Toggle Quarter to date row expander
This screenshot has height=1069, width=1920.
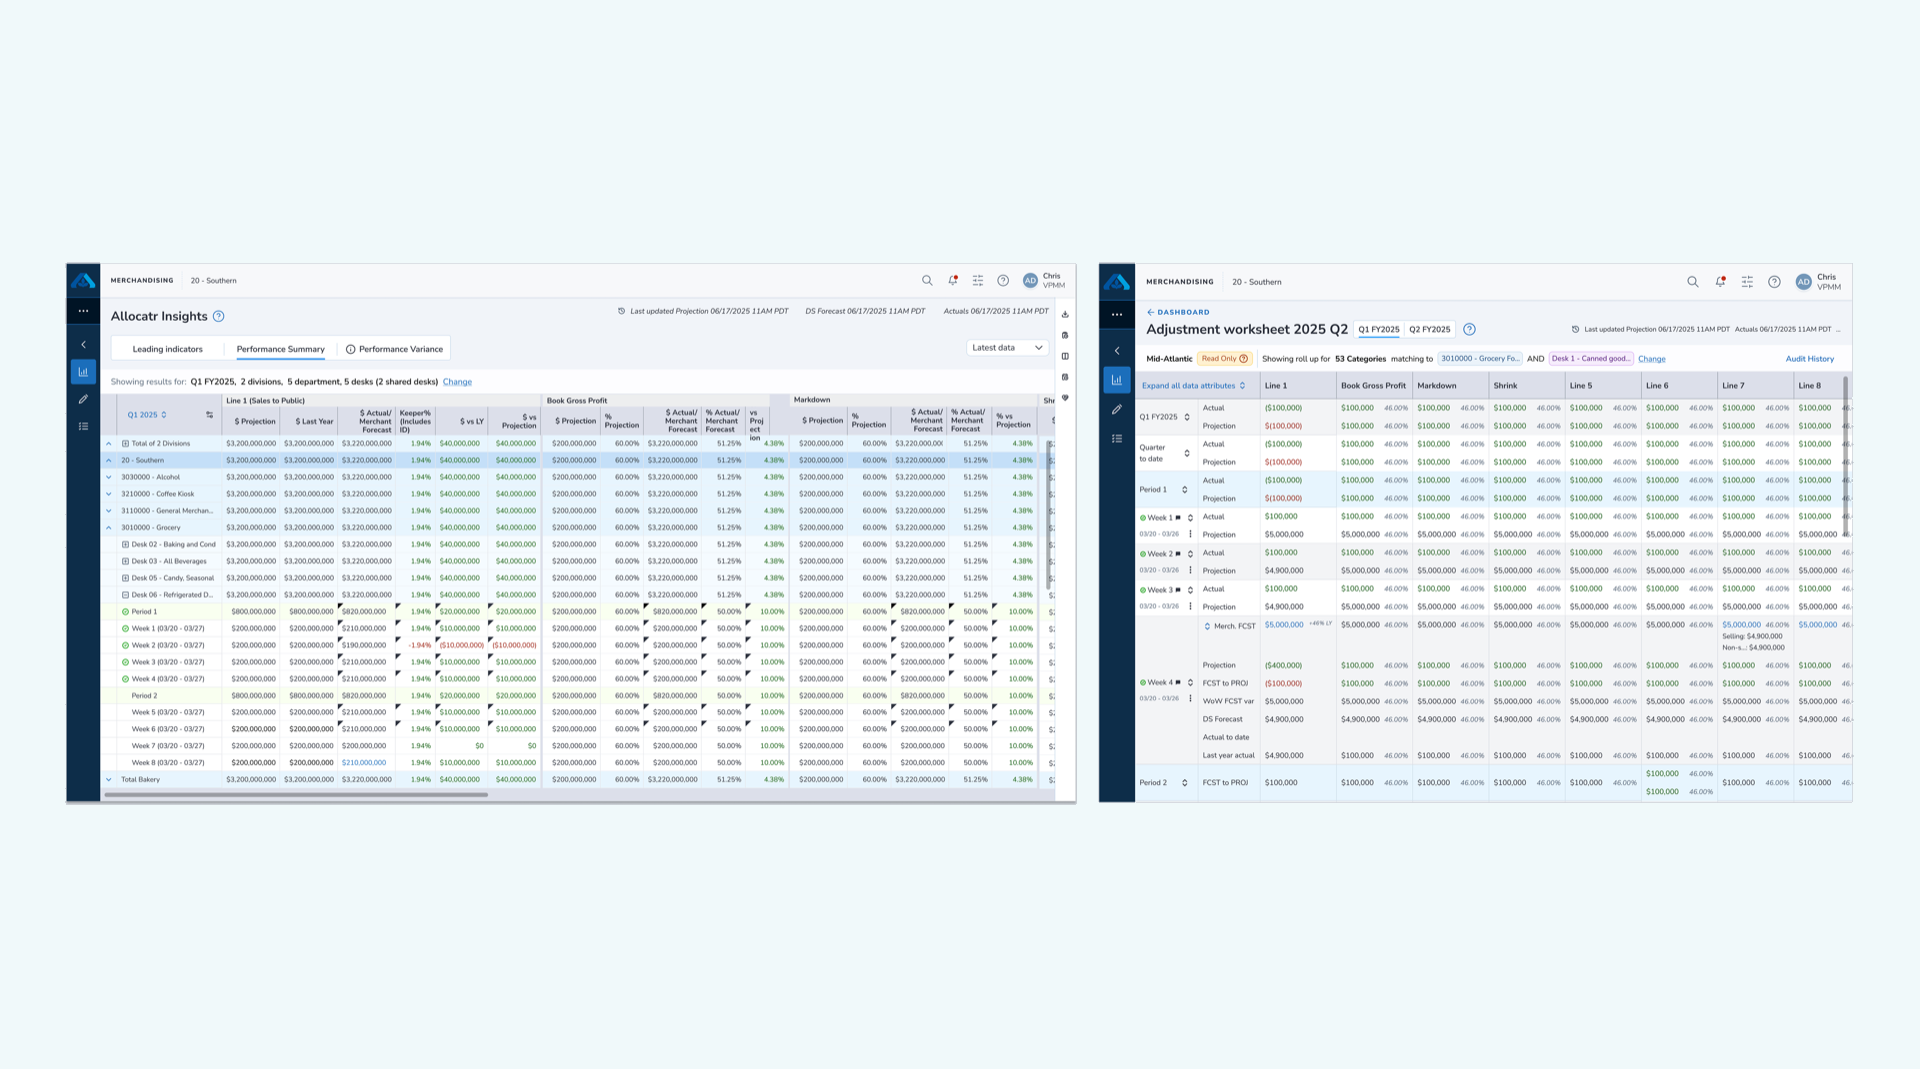coord(1187,453)
